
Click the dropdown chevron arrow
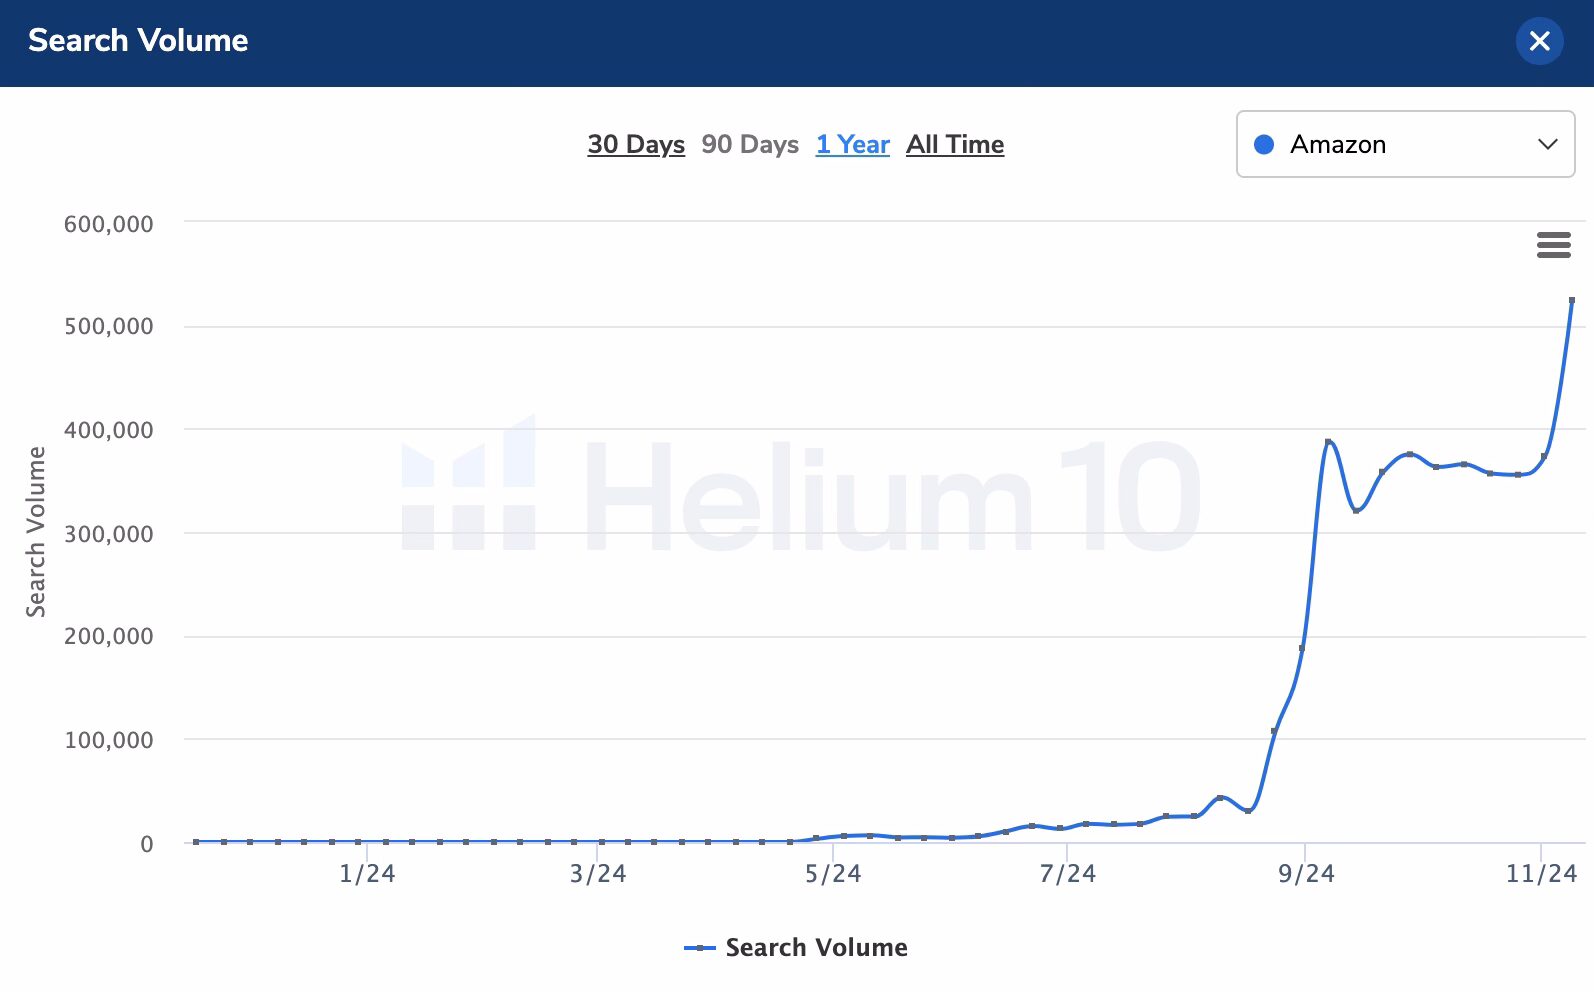[x=1547, y=144]
